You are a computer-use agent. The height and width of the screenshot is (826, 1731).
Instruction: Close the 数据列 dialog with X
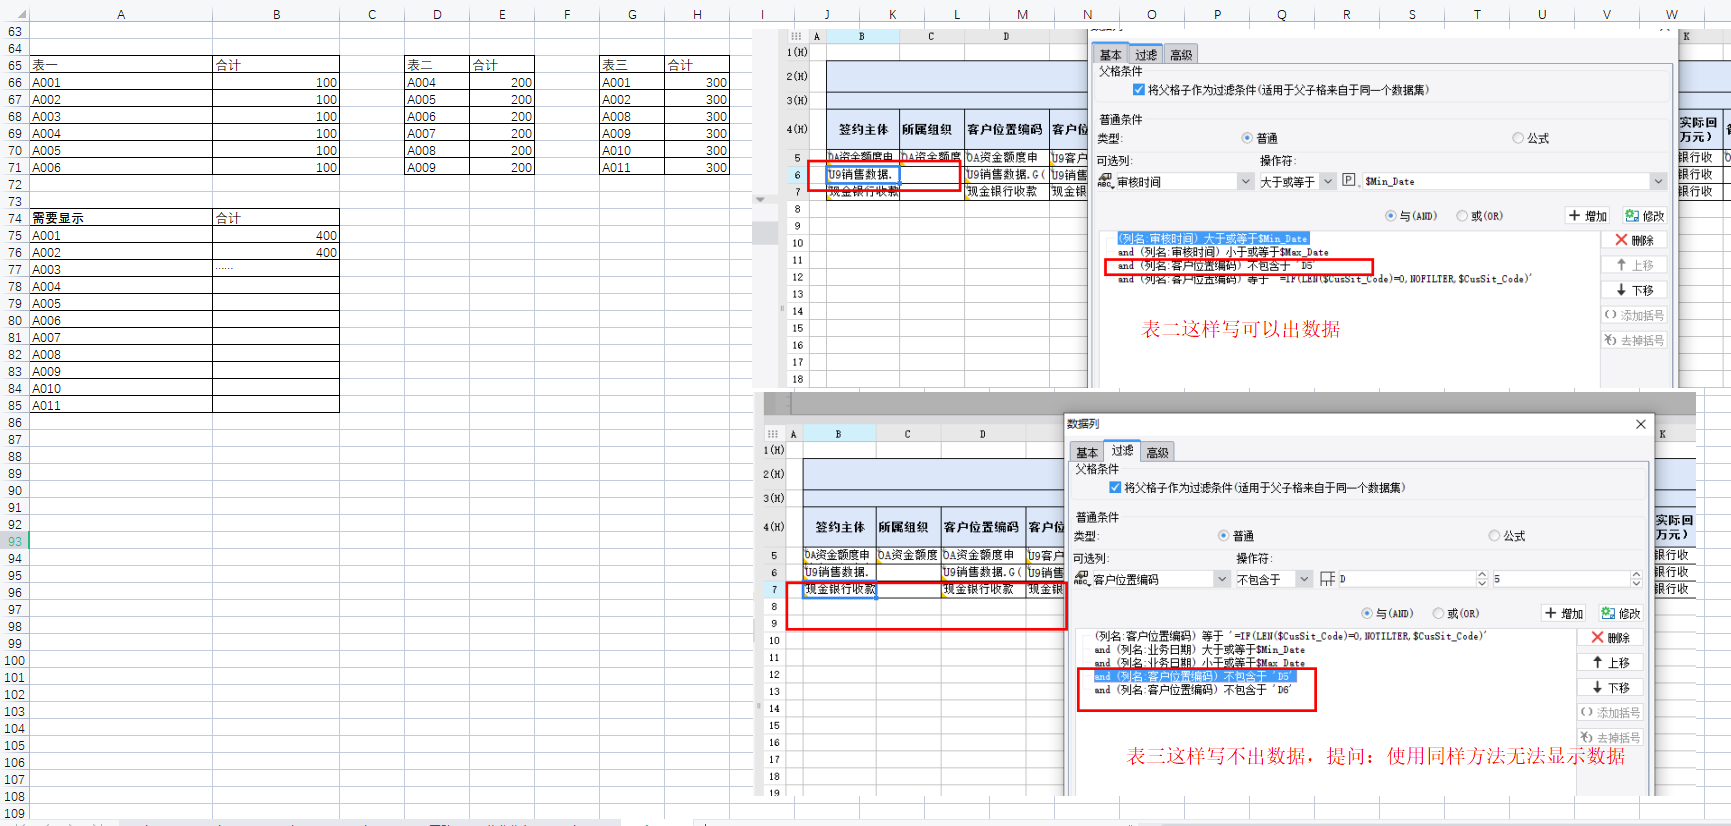pos(1640,424)
